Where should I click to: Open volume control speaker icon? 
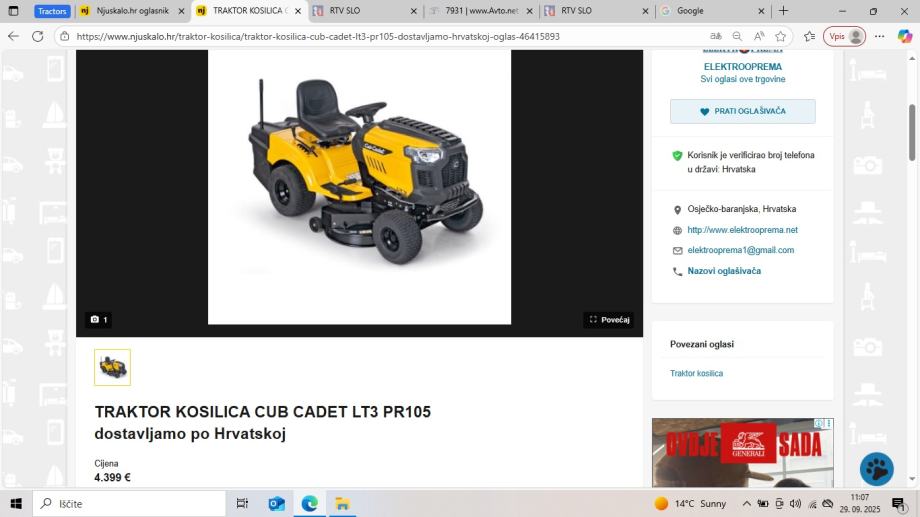pos(795,504)
